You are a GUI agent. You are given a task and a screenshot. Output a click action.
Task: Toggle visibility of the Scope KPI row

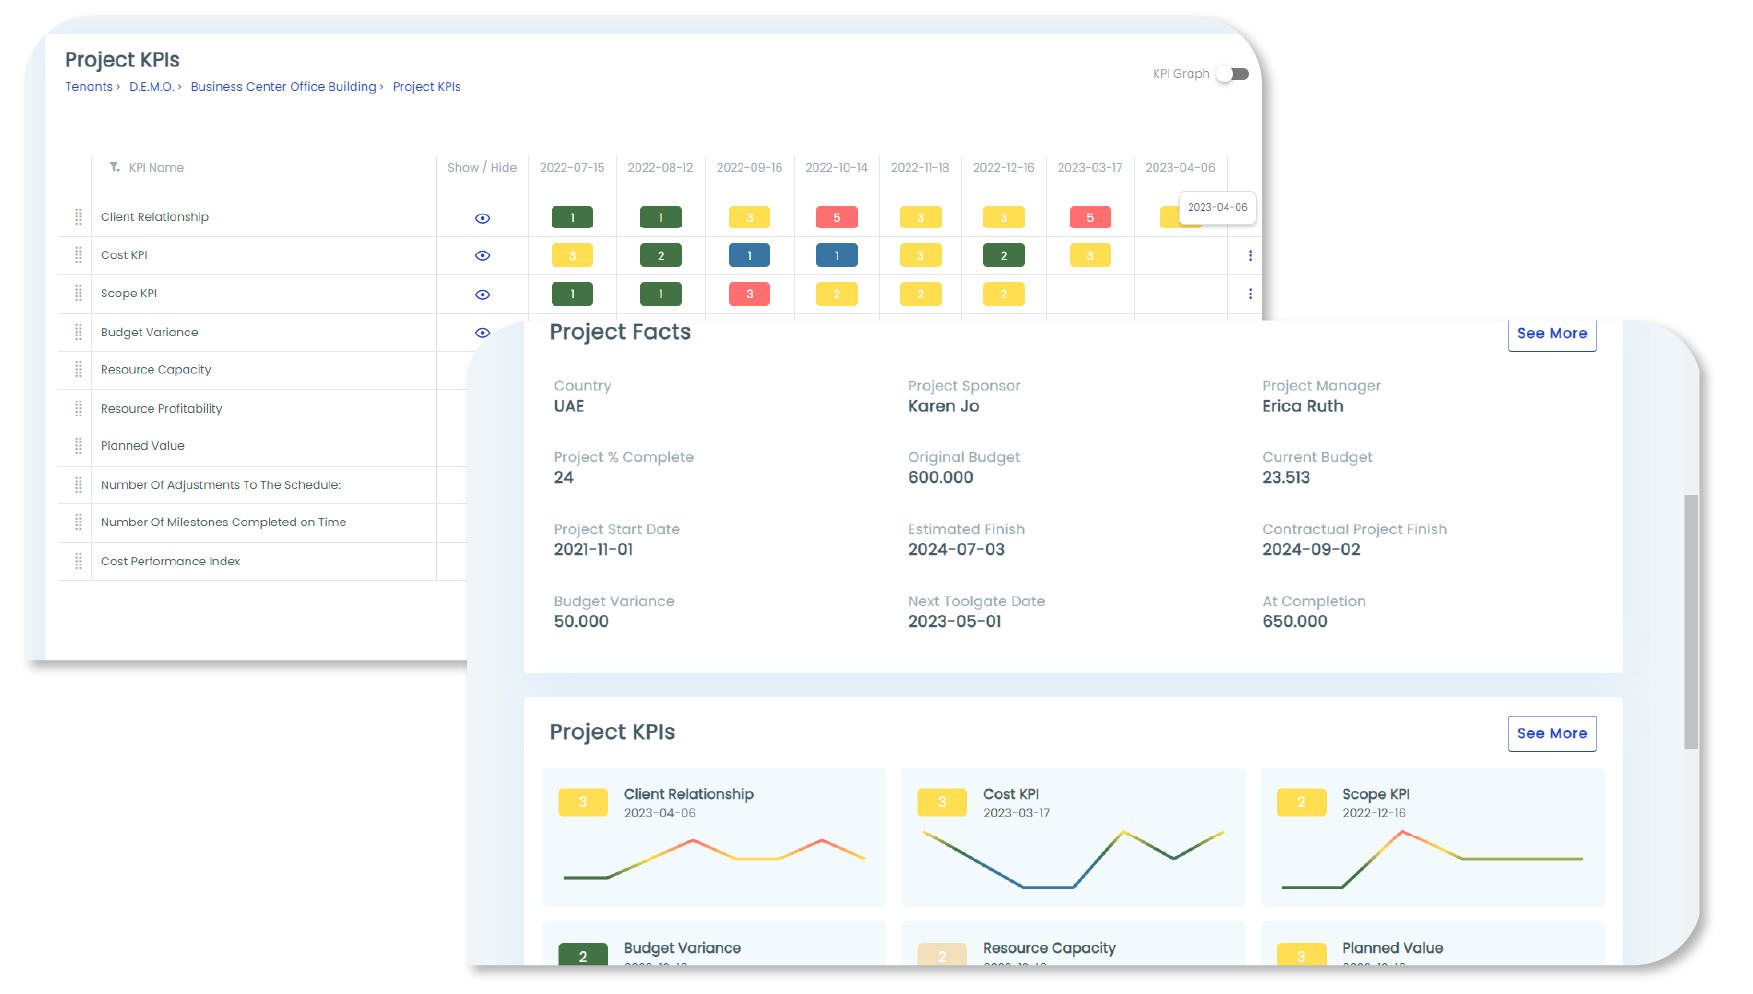(x=482, y=294)
